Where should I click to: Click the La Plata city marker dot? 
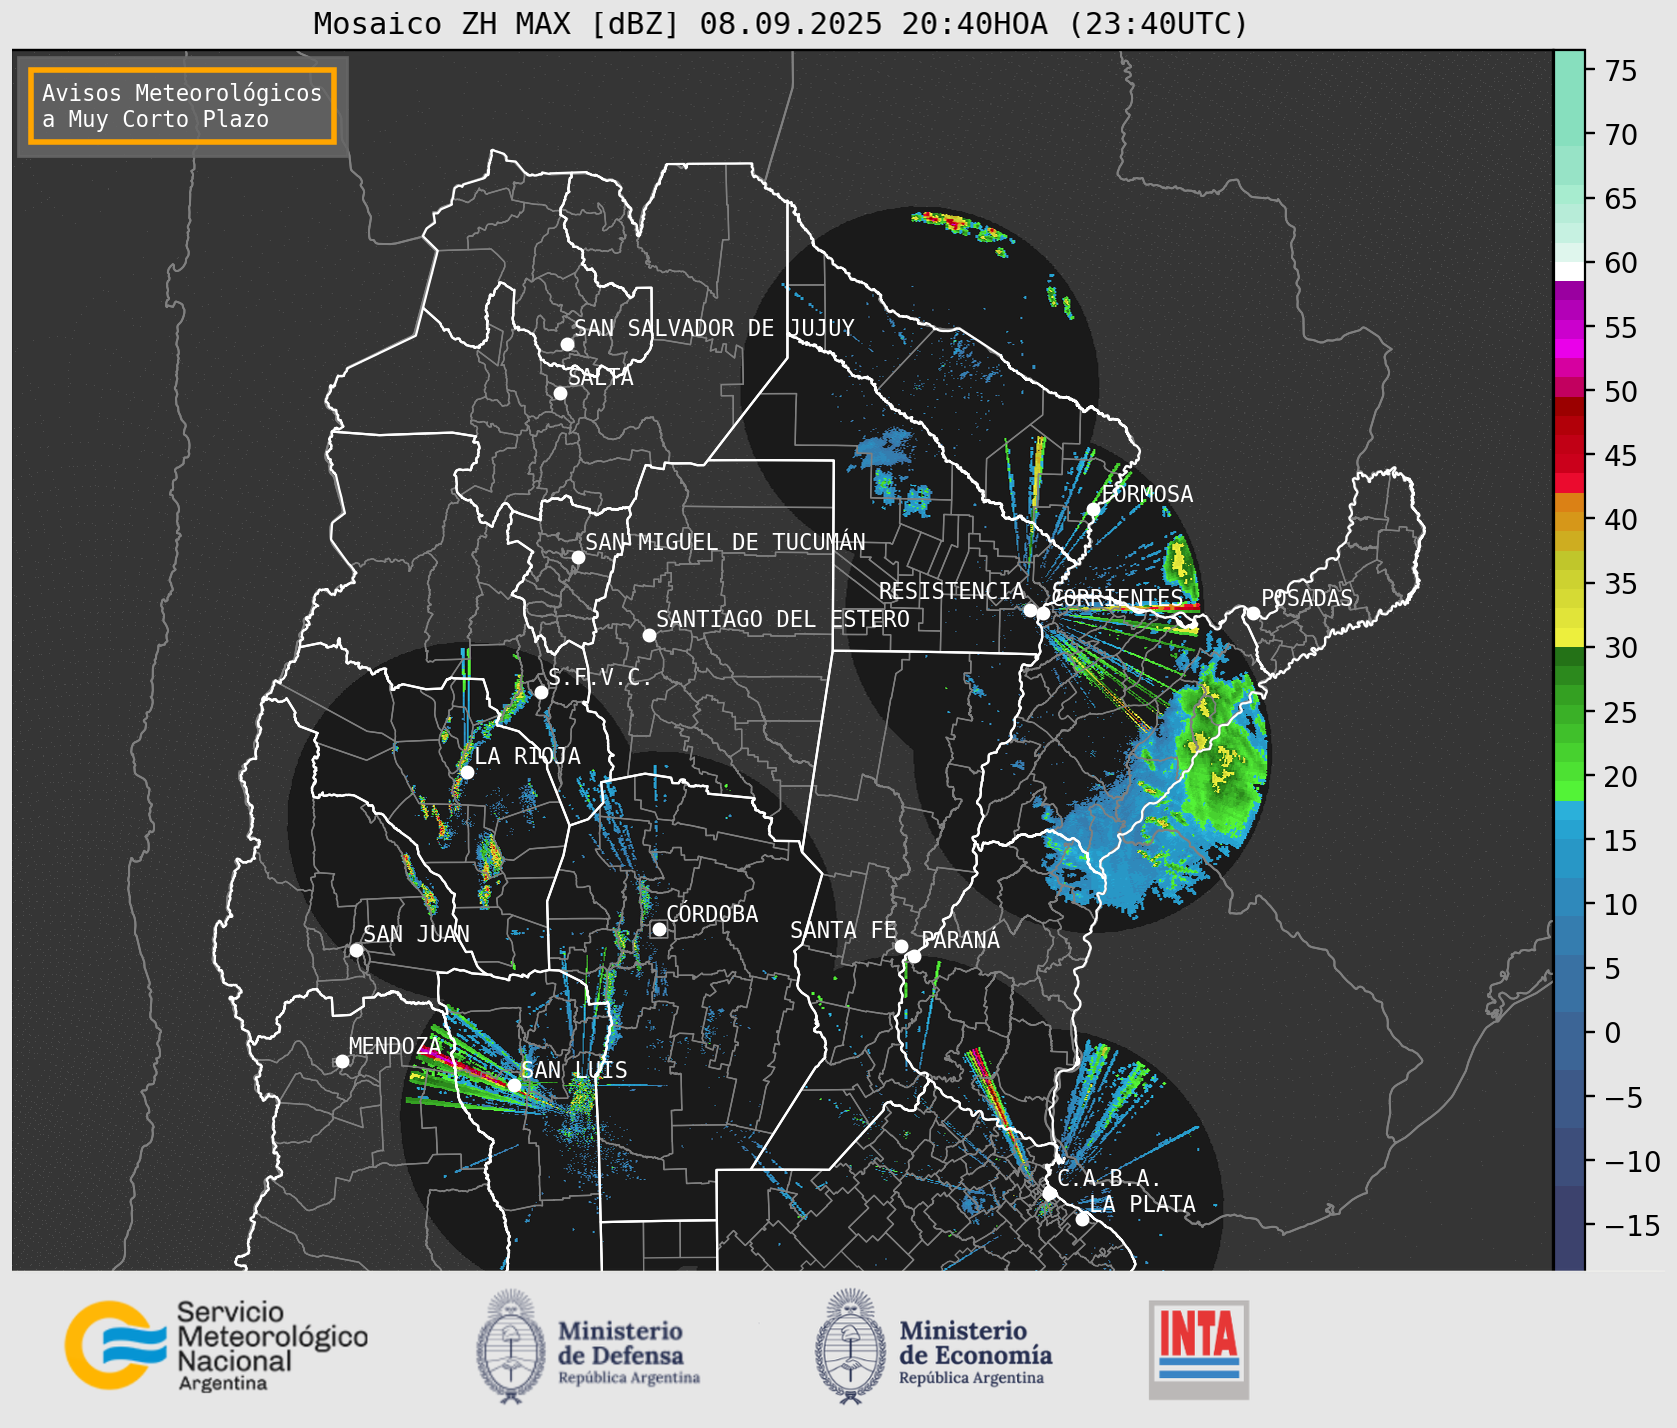[x=1082, y=1219]
